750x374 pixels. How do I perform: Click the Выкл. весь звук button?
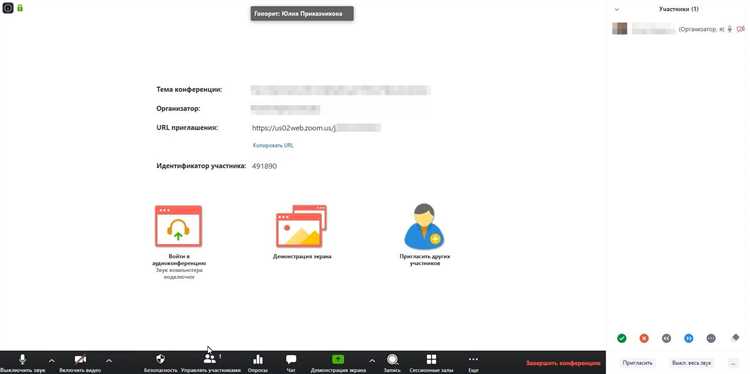[x=692, y=363]
